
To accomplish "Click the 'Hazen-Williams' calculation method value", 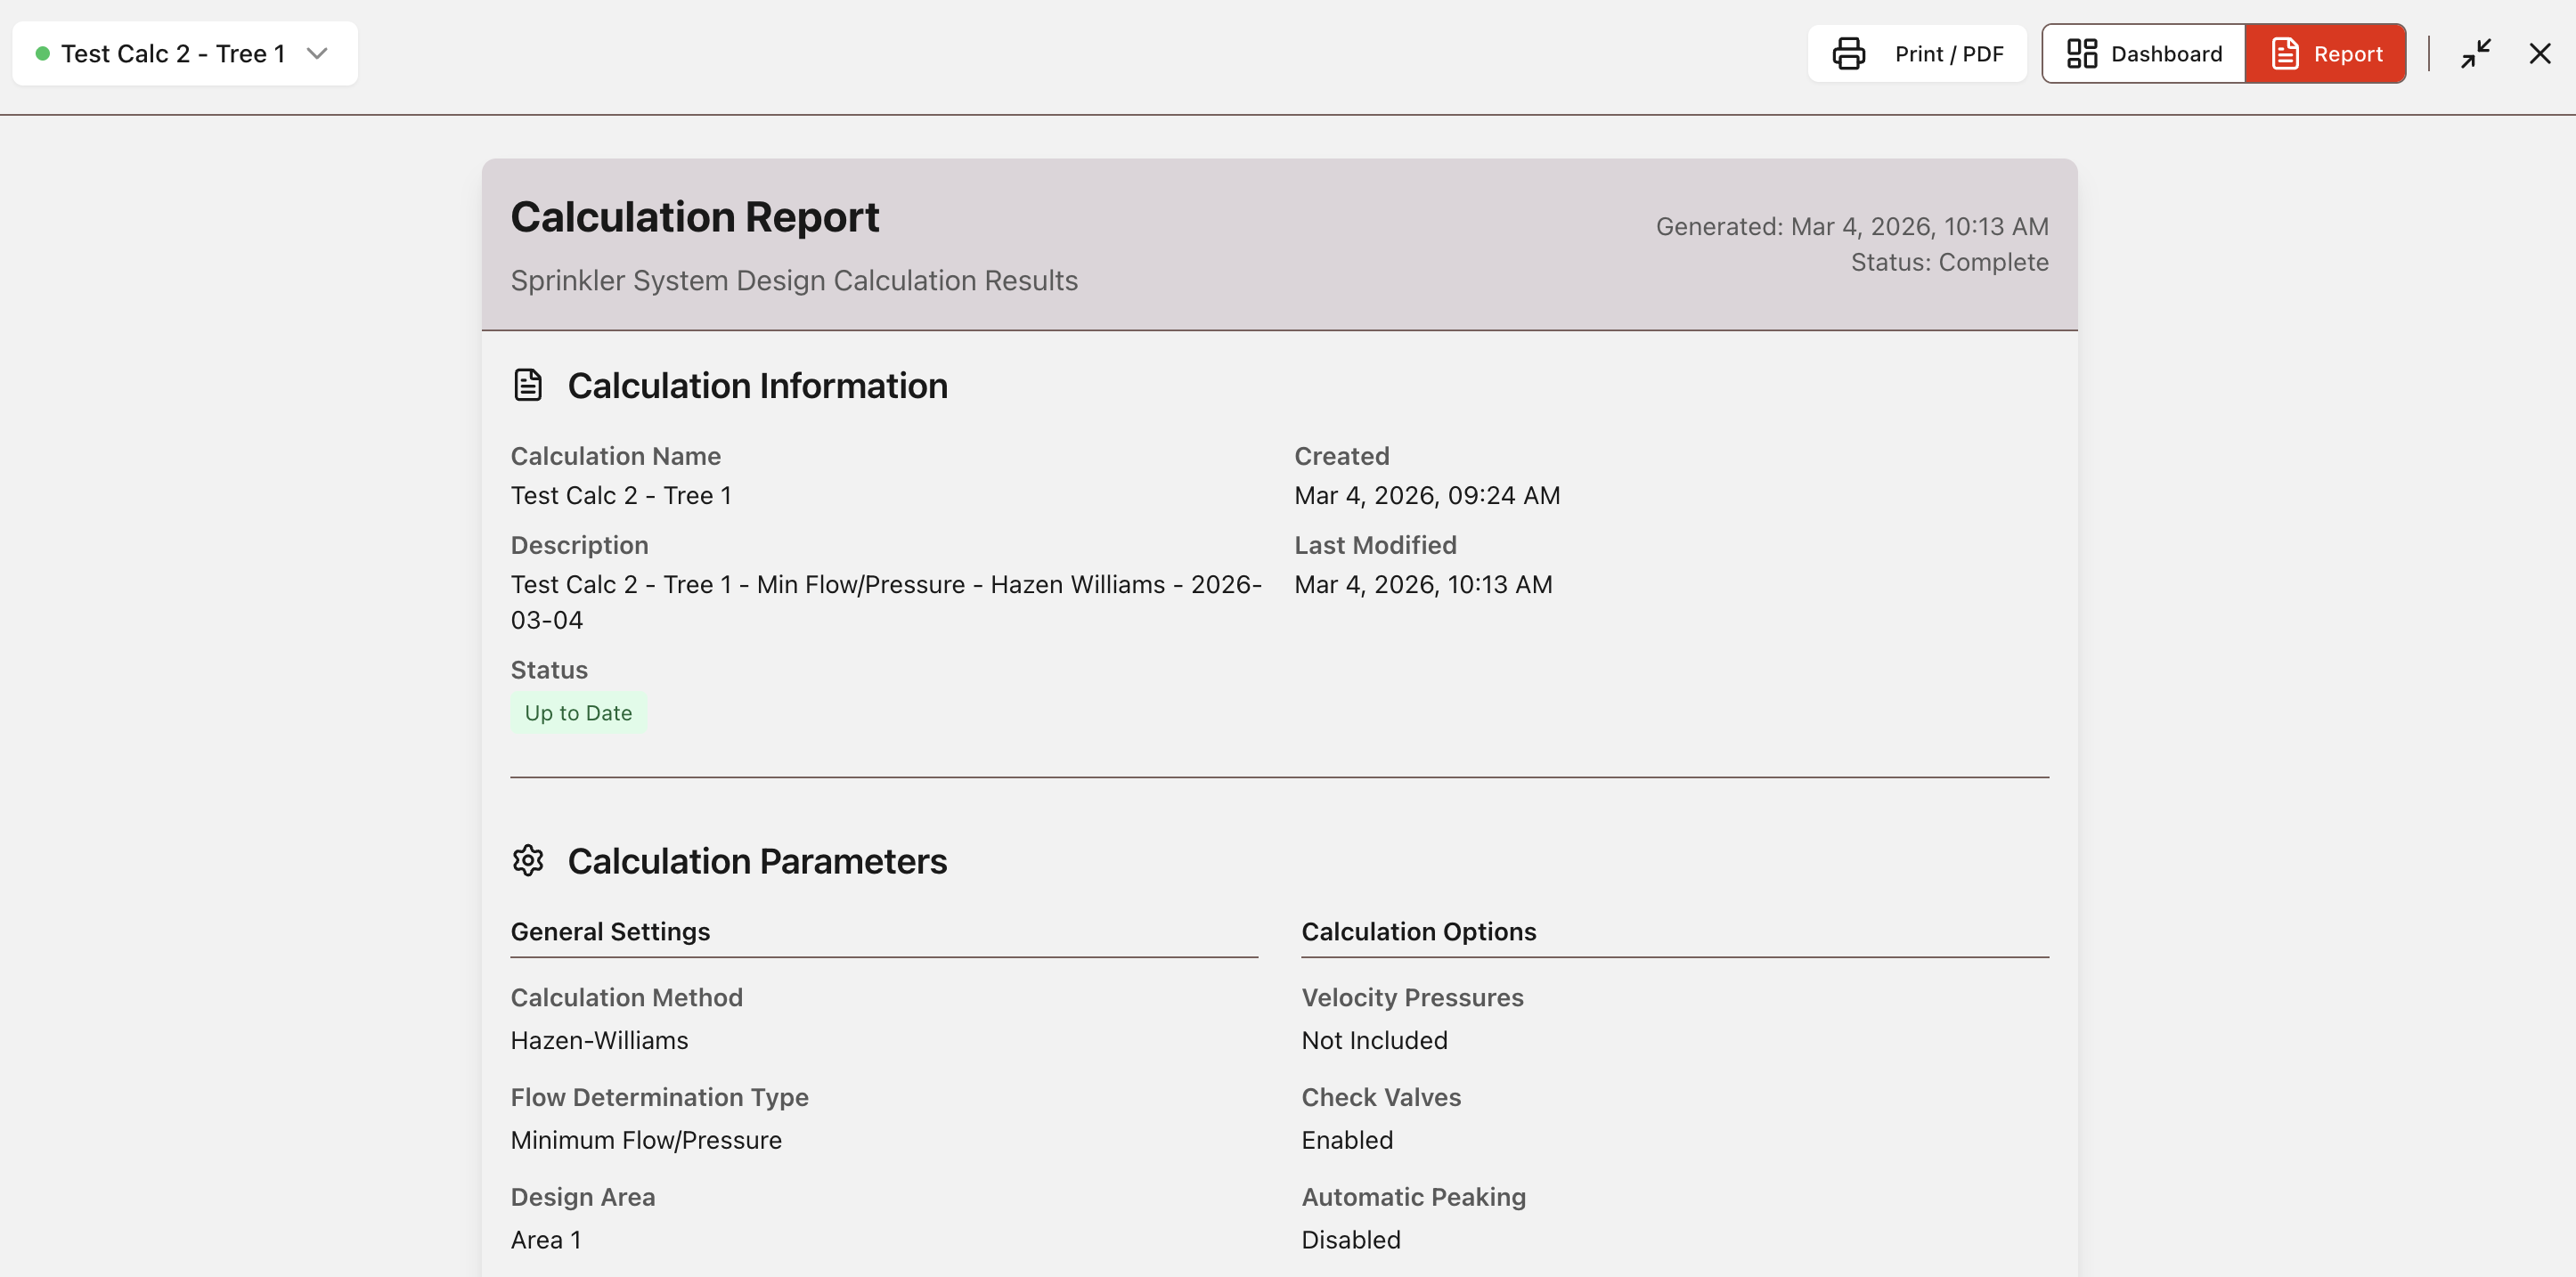I will coord(599,1041).
